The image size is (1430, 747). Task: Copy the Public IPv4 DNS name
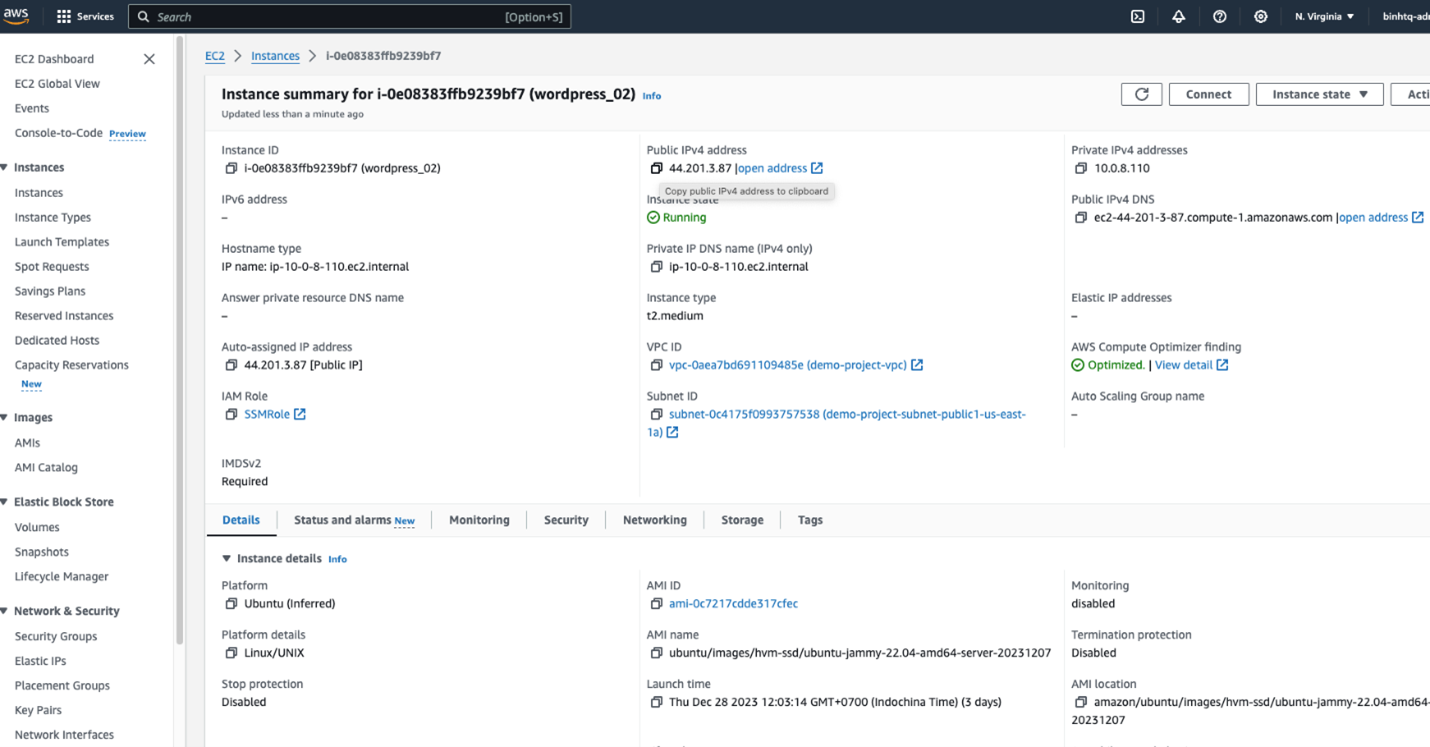(x=1080, y=217)
